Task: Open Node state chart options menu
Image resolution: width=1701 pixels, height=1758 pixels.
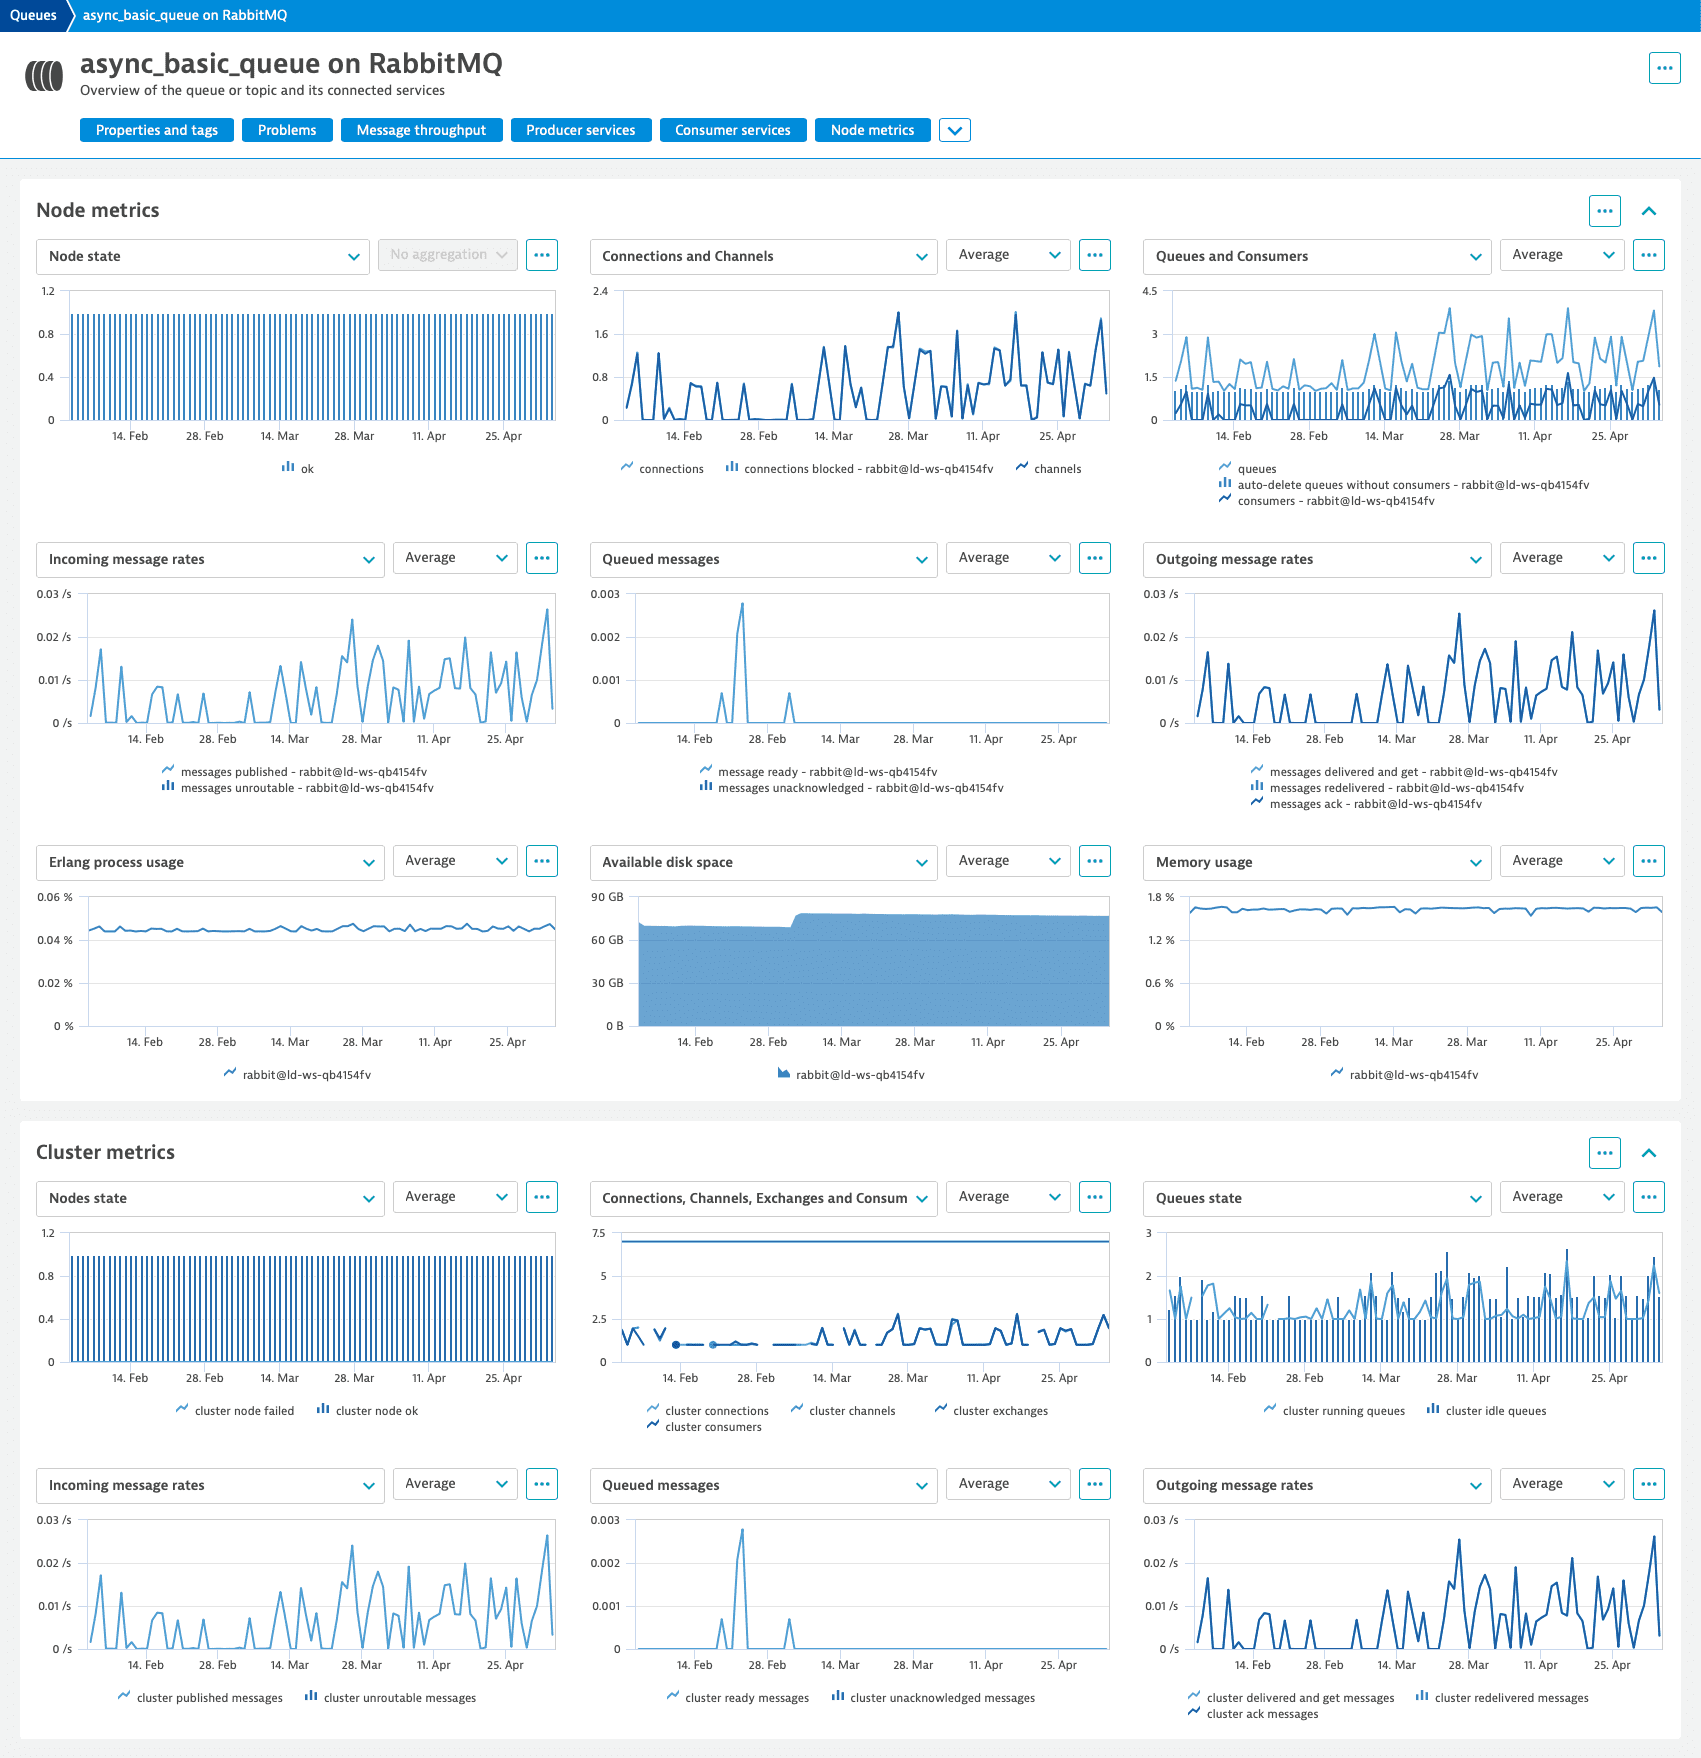Action: (x=542, y=255)
